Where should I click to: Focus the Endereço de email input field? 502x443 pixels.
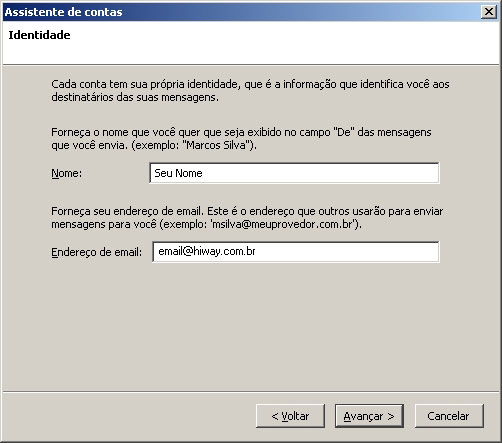coord(296,252)
